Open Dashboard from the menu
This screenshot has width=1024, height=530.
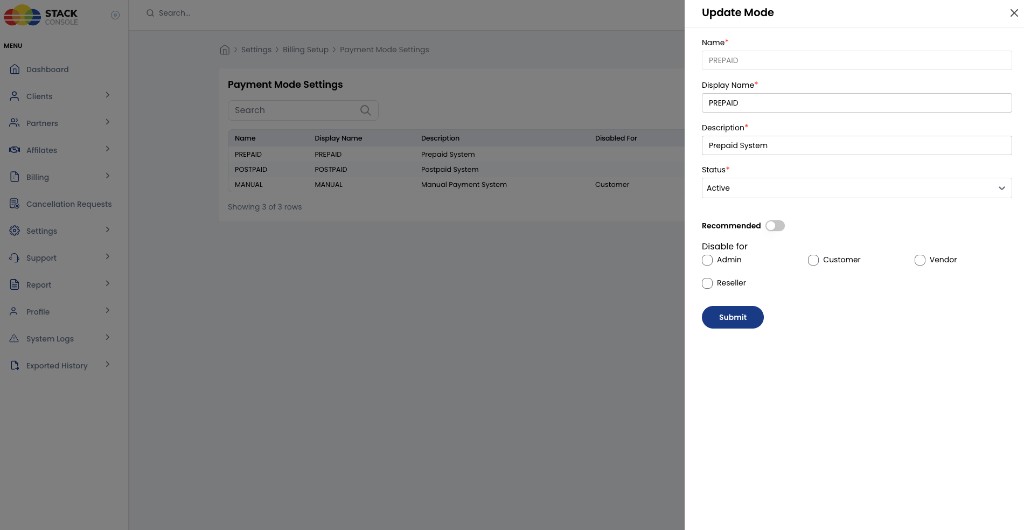coord(47,70)
